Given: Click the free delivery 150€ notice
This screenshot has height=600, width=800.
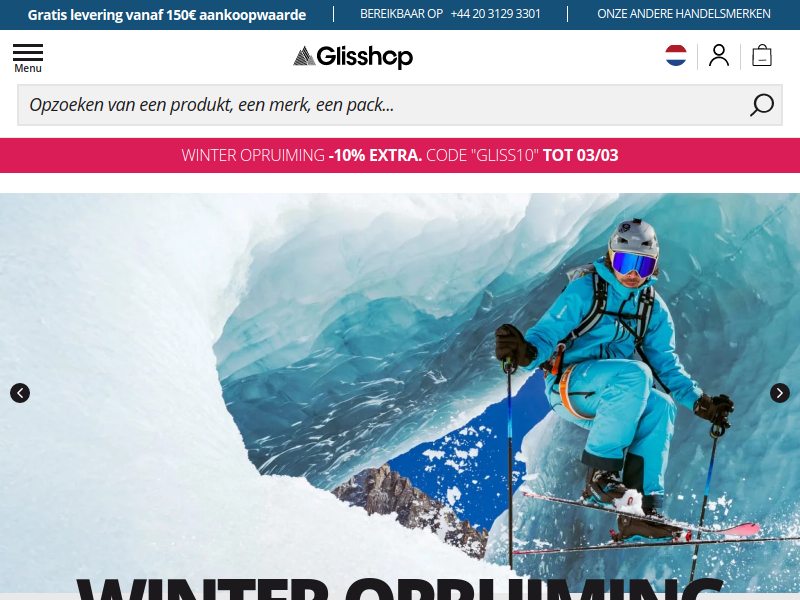Looking at the screenshot, I should (x=167, y=15).
